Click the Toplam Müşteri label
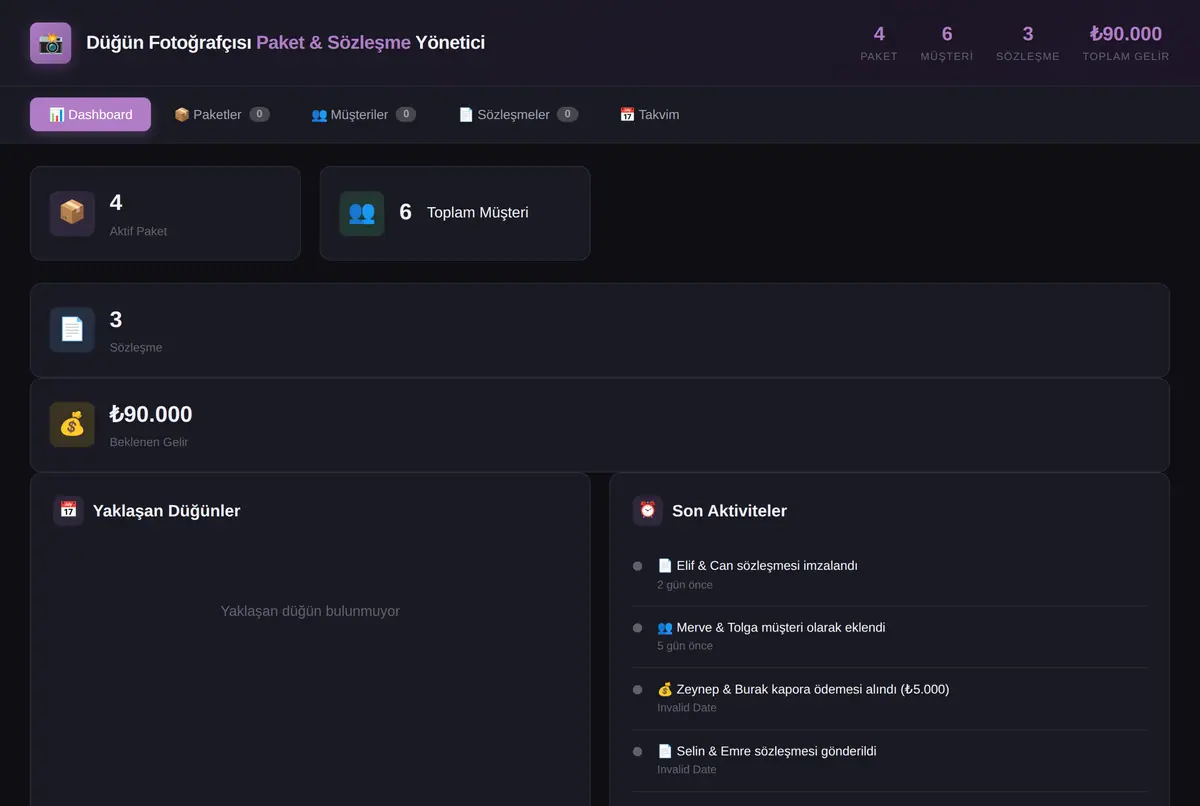The width and height of the screenshot is (1200, 806). tap(478, 213)
